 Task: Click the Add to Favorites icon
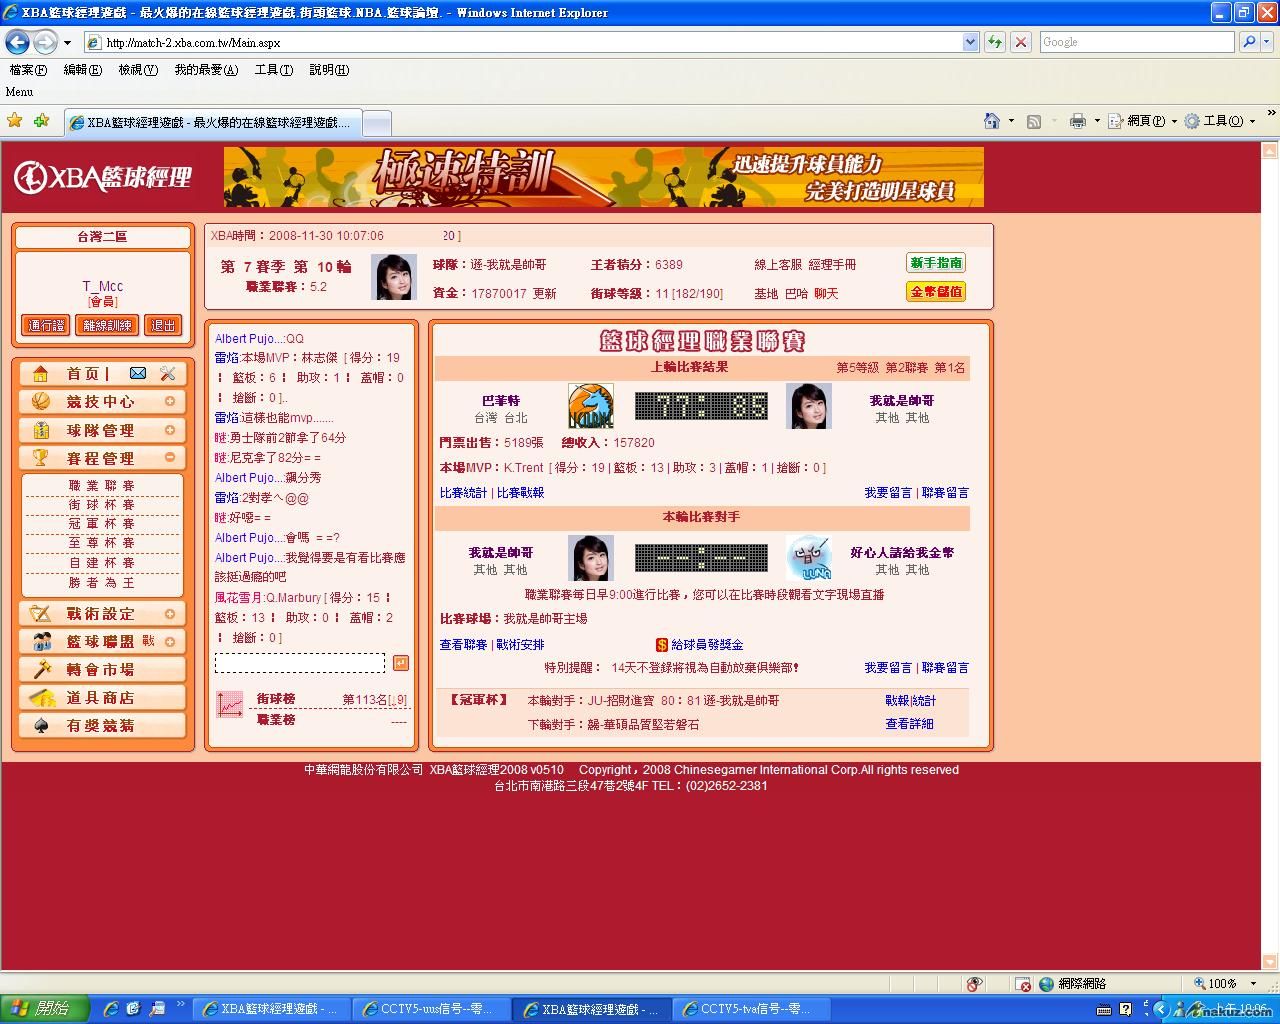point(41,121)
